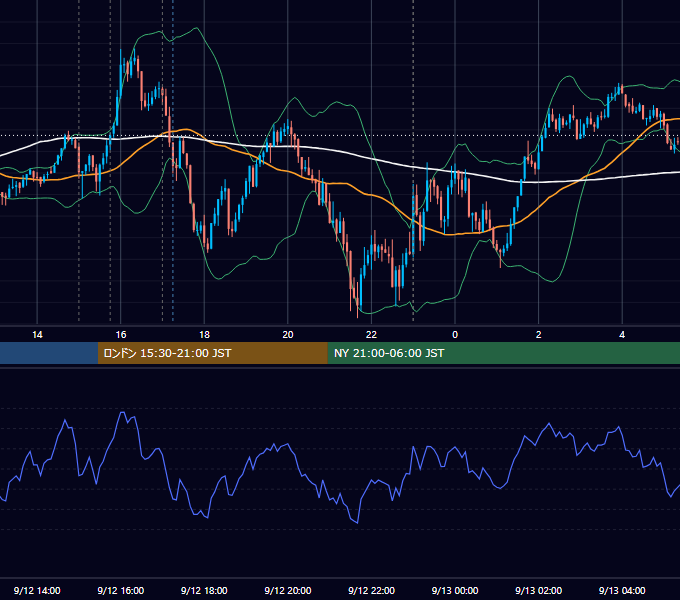Click the 9/13 00:00 time label
Viewport: 680px width, 600px height.
tap(455, 590)
